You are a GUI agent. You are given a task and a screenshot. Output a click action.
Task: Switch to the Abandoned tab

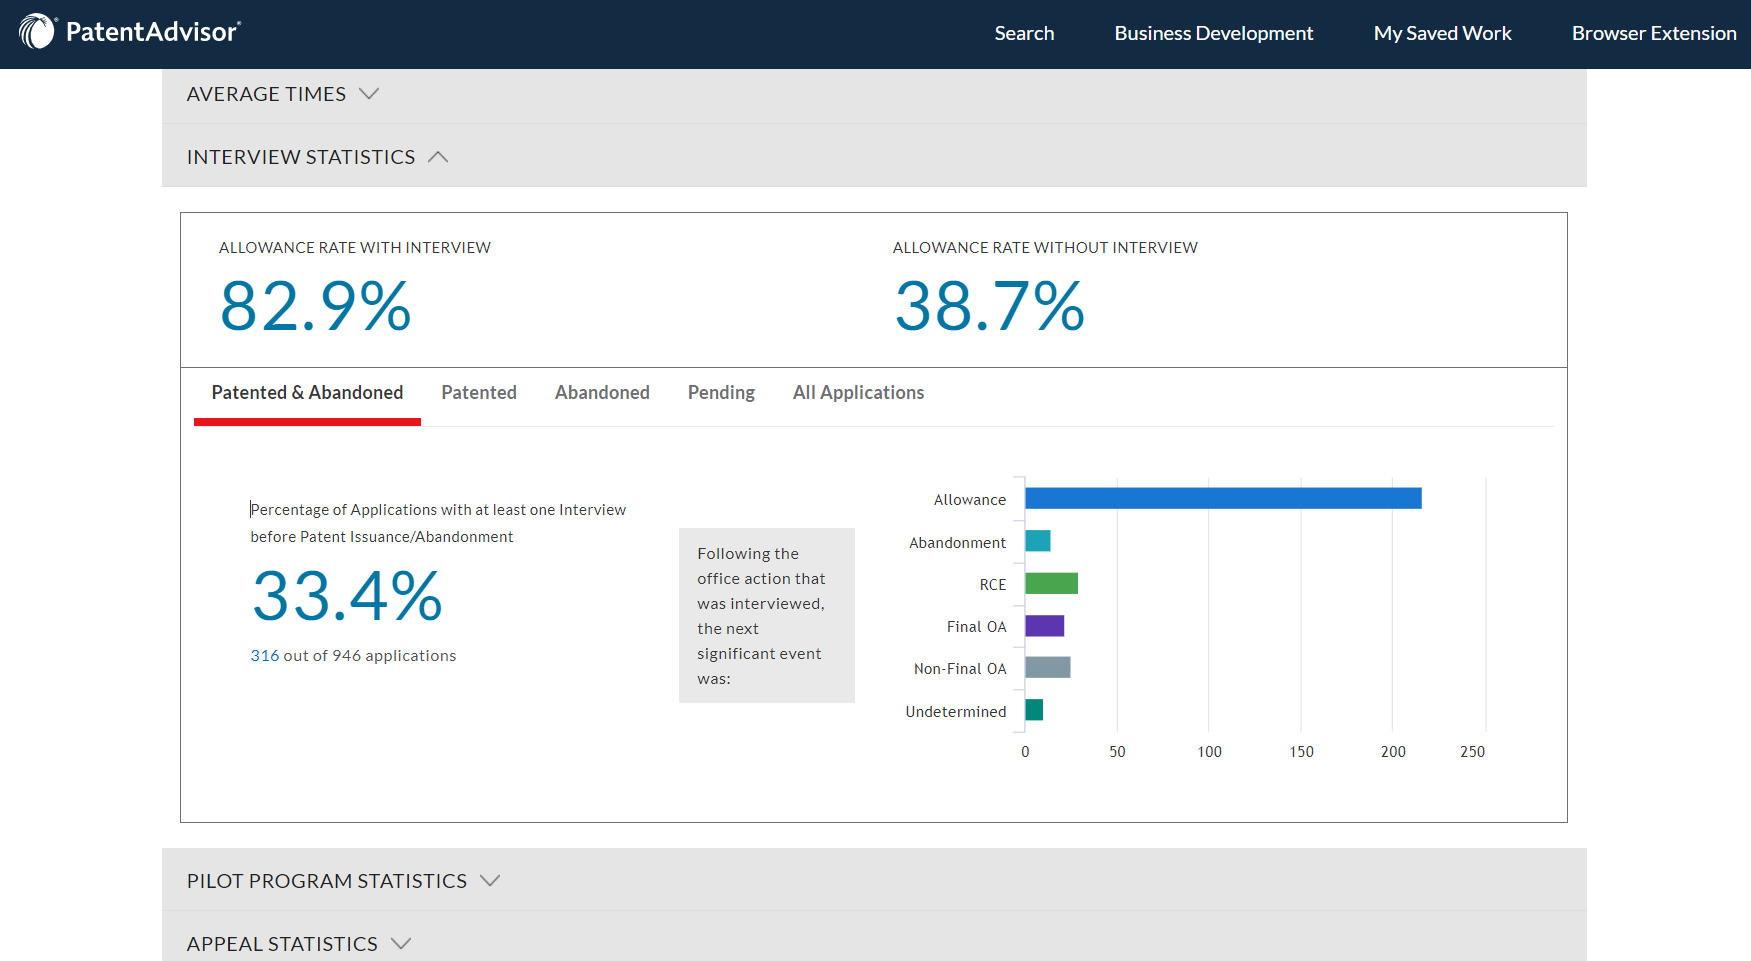(x=602, y=393)
